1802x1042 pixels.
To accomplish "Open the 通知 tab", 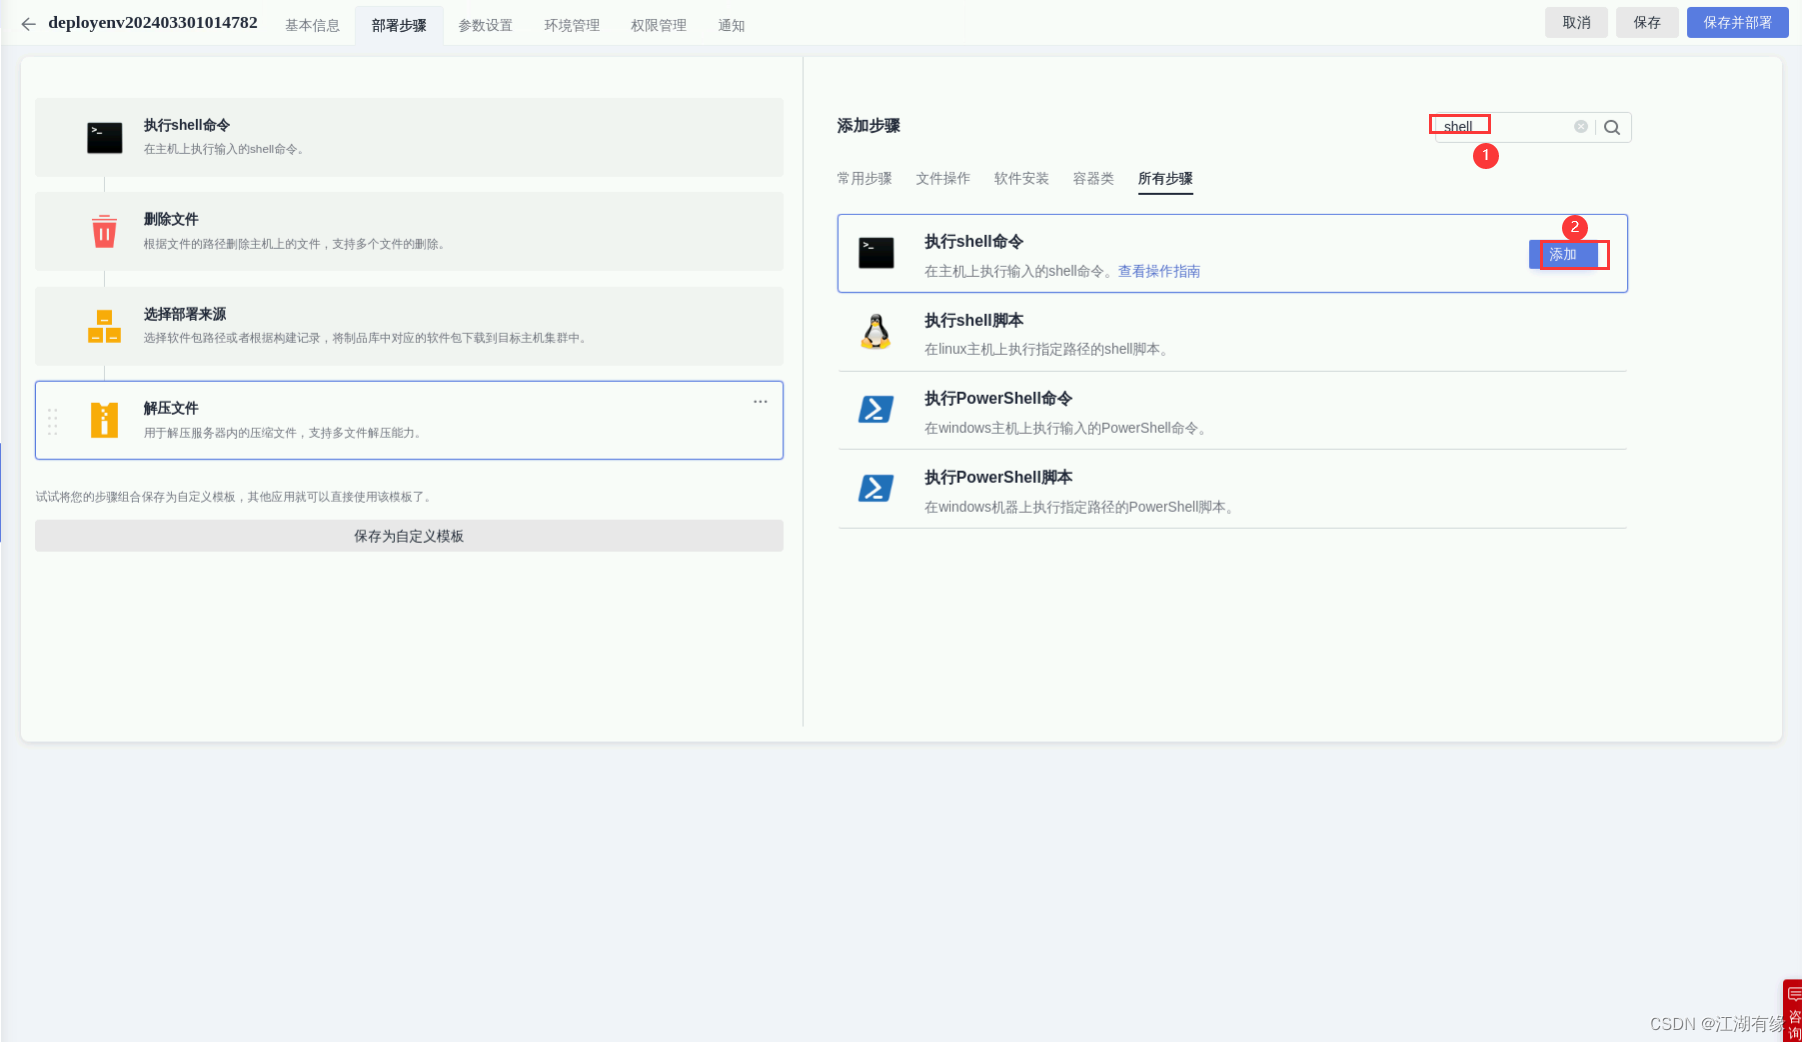I will [731, 25].
